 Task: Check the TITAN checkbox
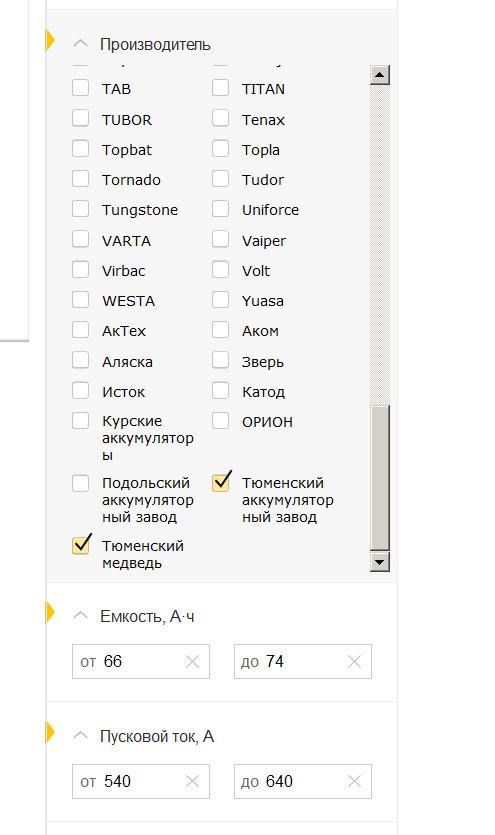pyautogui.click(x=220, y=88)
